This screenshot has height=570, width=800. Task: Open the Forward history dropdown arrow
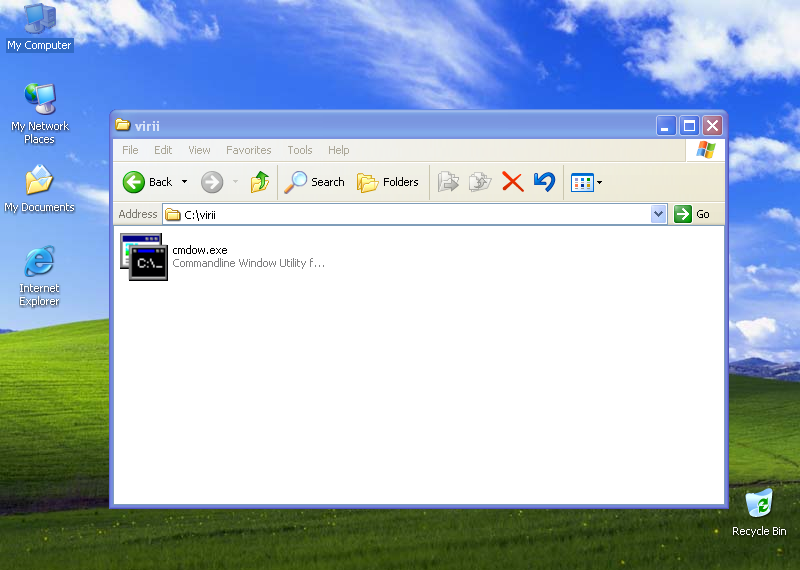point(235,182)
